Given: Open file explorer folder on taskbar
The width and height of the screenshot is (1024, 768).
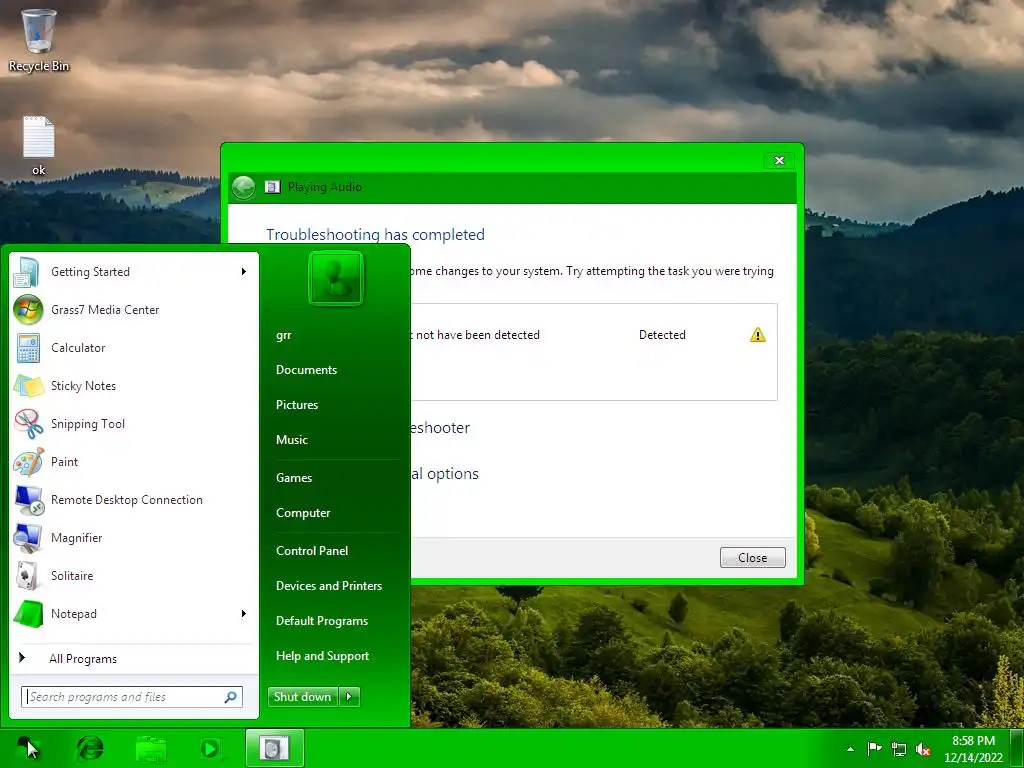Looking at the screenshot, I should tap(151, 748).
